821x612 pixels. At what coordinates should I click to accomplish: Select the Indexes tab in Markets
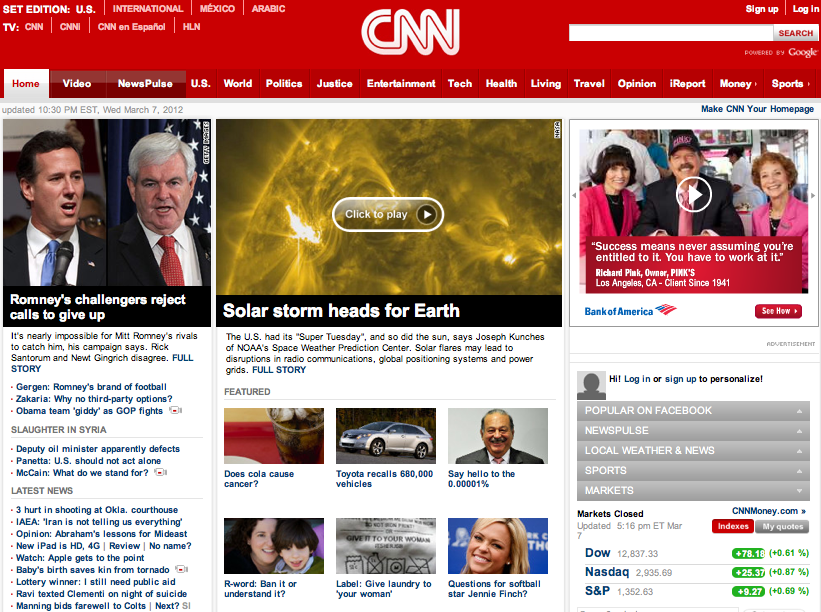pyautogui.click(x=733, y=526)
